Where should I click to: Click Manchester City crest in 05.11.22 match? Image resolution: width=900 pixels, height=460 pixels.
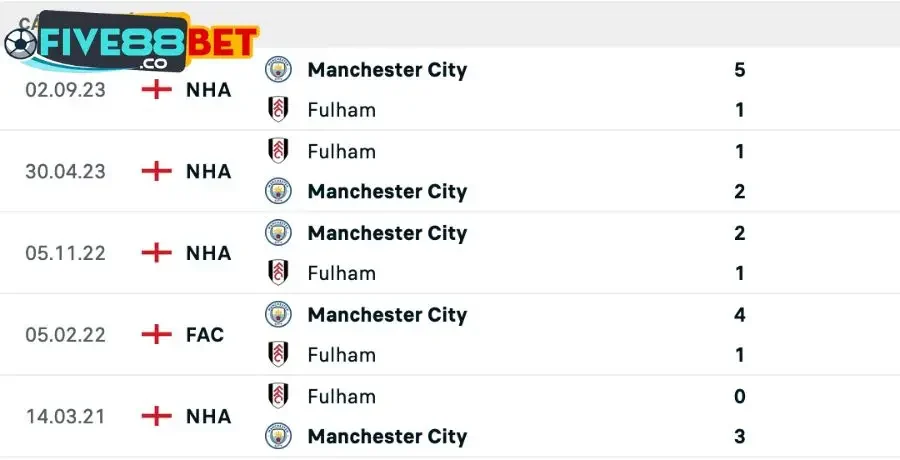[278, 233]
